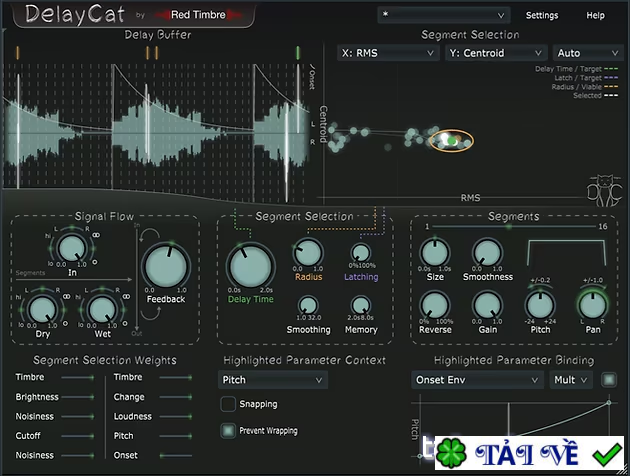
Task: Click the Red Timbre brand link
Action: (x=197, y=15)
